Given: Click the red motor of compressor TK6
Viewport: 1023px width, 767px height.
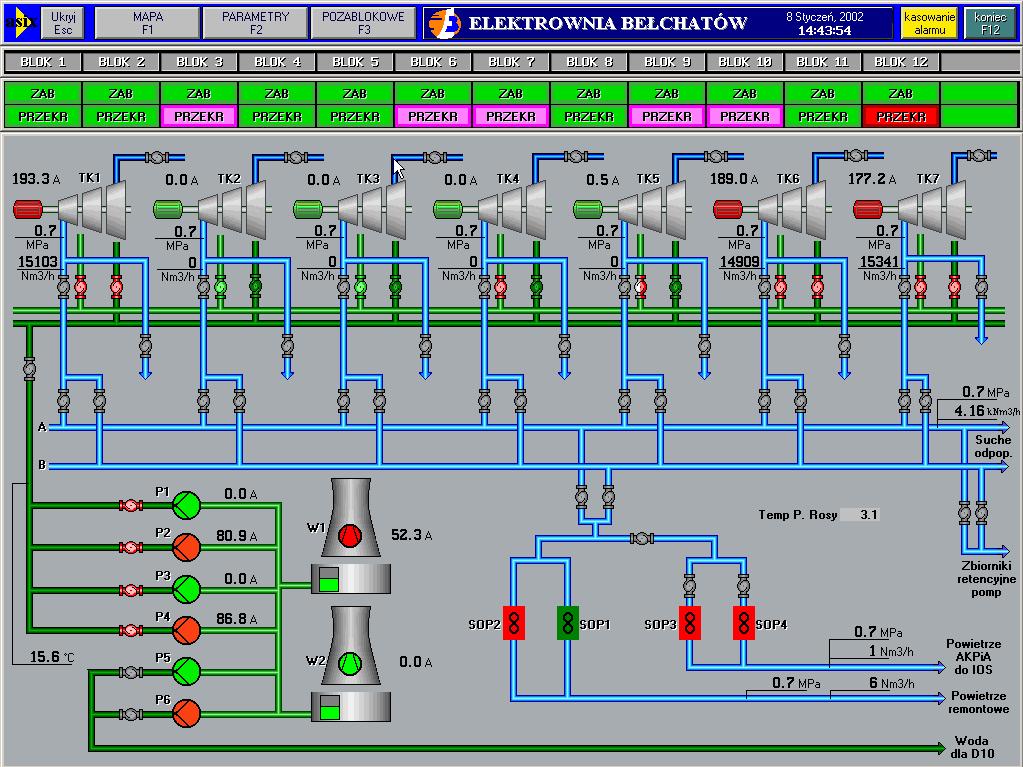Looking at the screenshot, I should (728, 209).
